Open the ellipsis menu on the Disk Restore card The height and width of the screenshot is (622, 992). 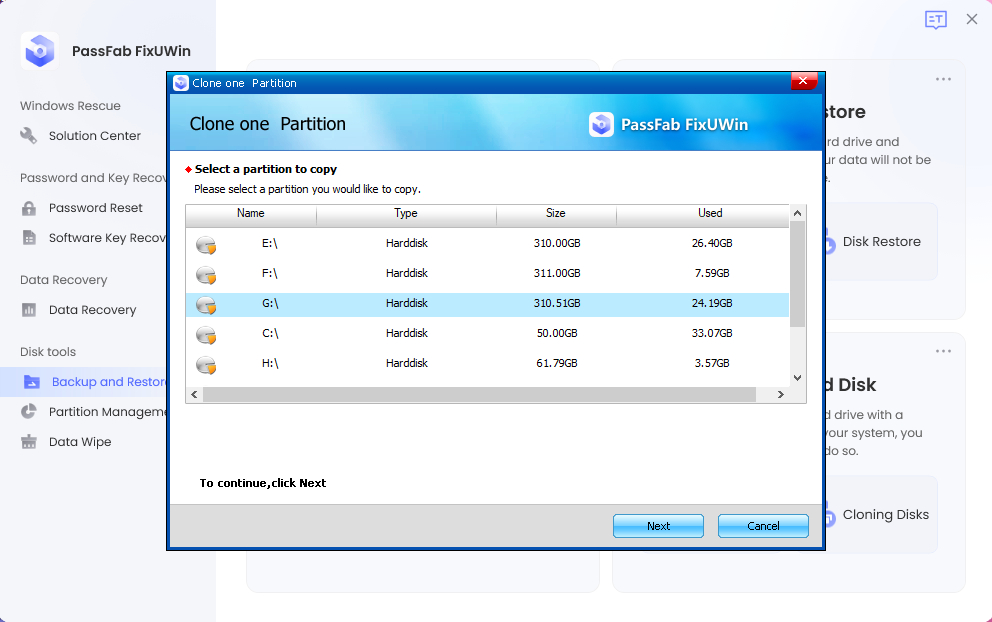point(943,79)
